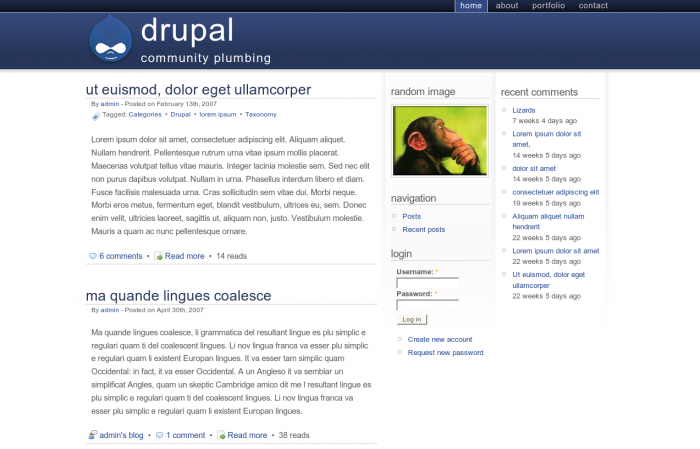Go to the portfolio page

pos(548,6)
